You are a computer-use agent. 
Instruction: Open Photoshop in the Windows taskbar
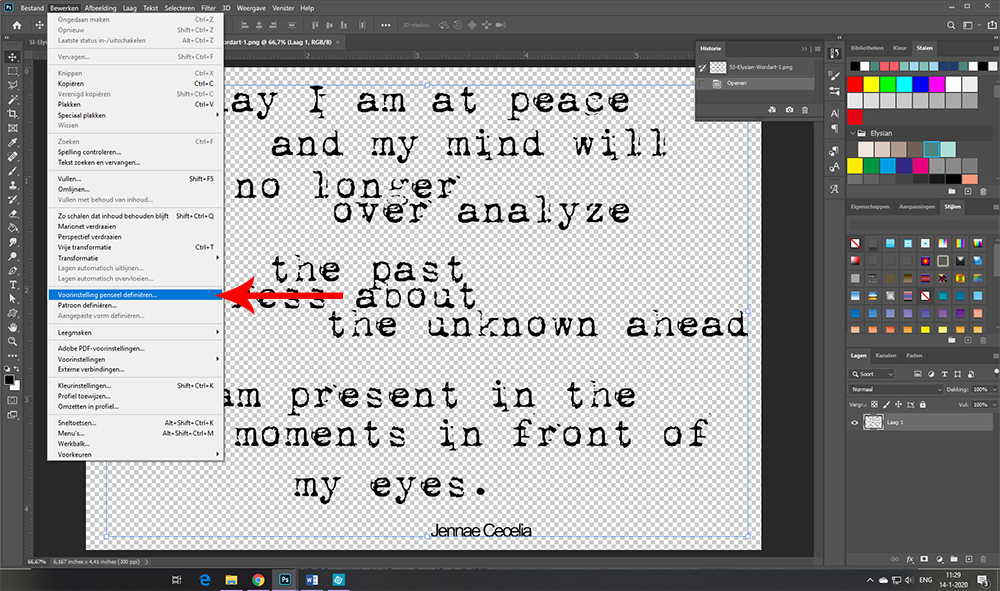pos(284,580)
